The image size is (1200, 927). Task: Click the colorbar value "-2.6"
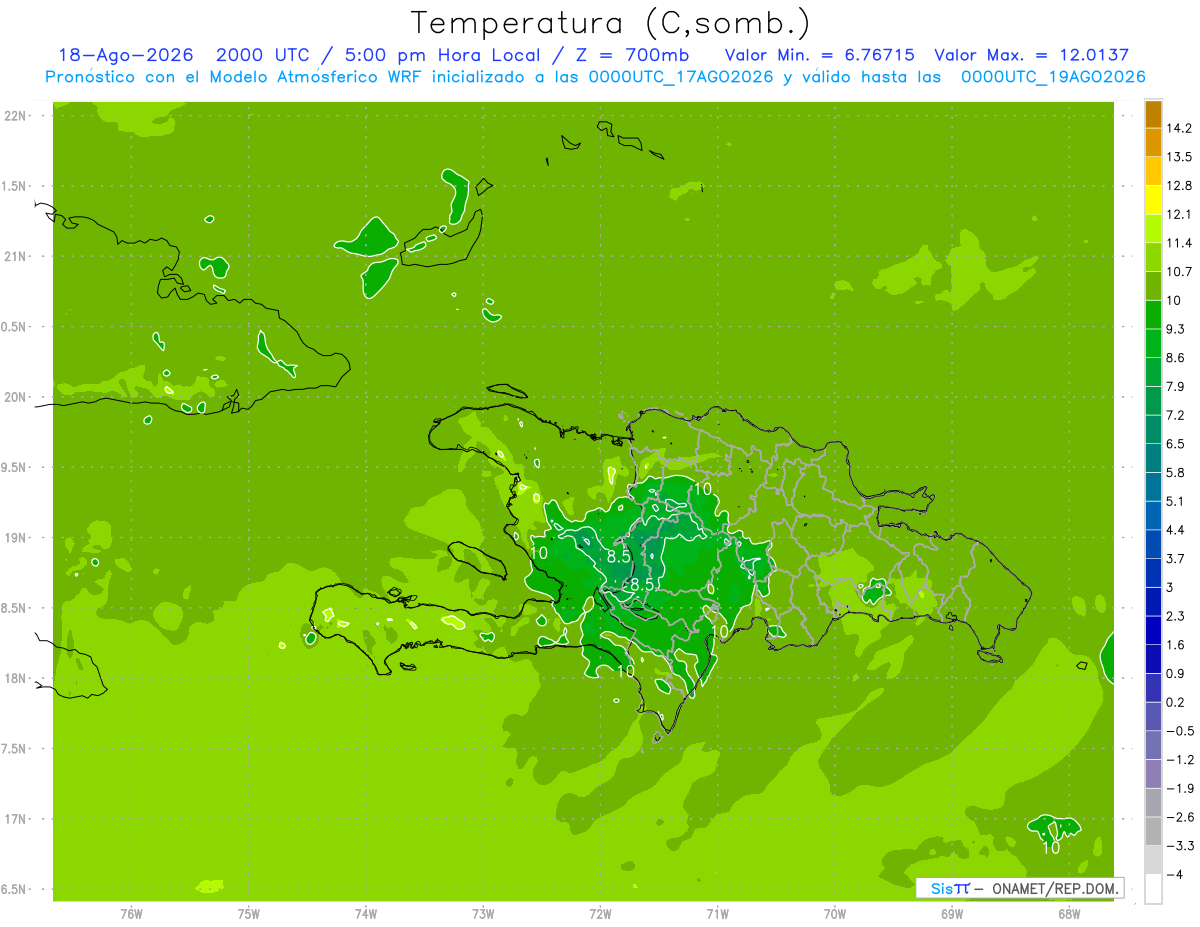1180,817
